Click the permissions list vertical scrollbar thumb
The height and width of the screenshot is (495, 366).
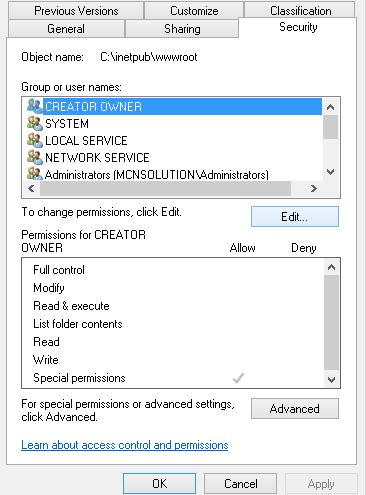pos(331,322)
